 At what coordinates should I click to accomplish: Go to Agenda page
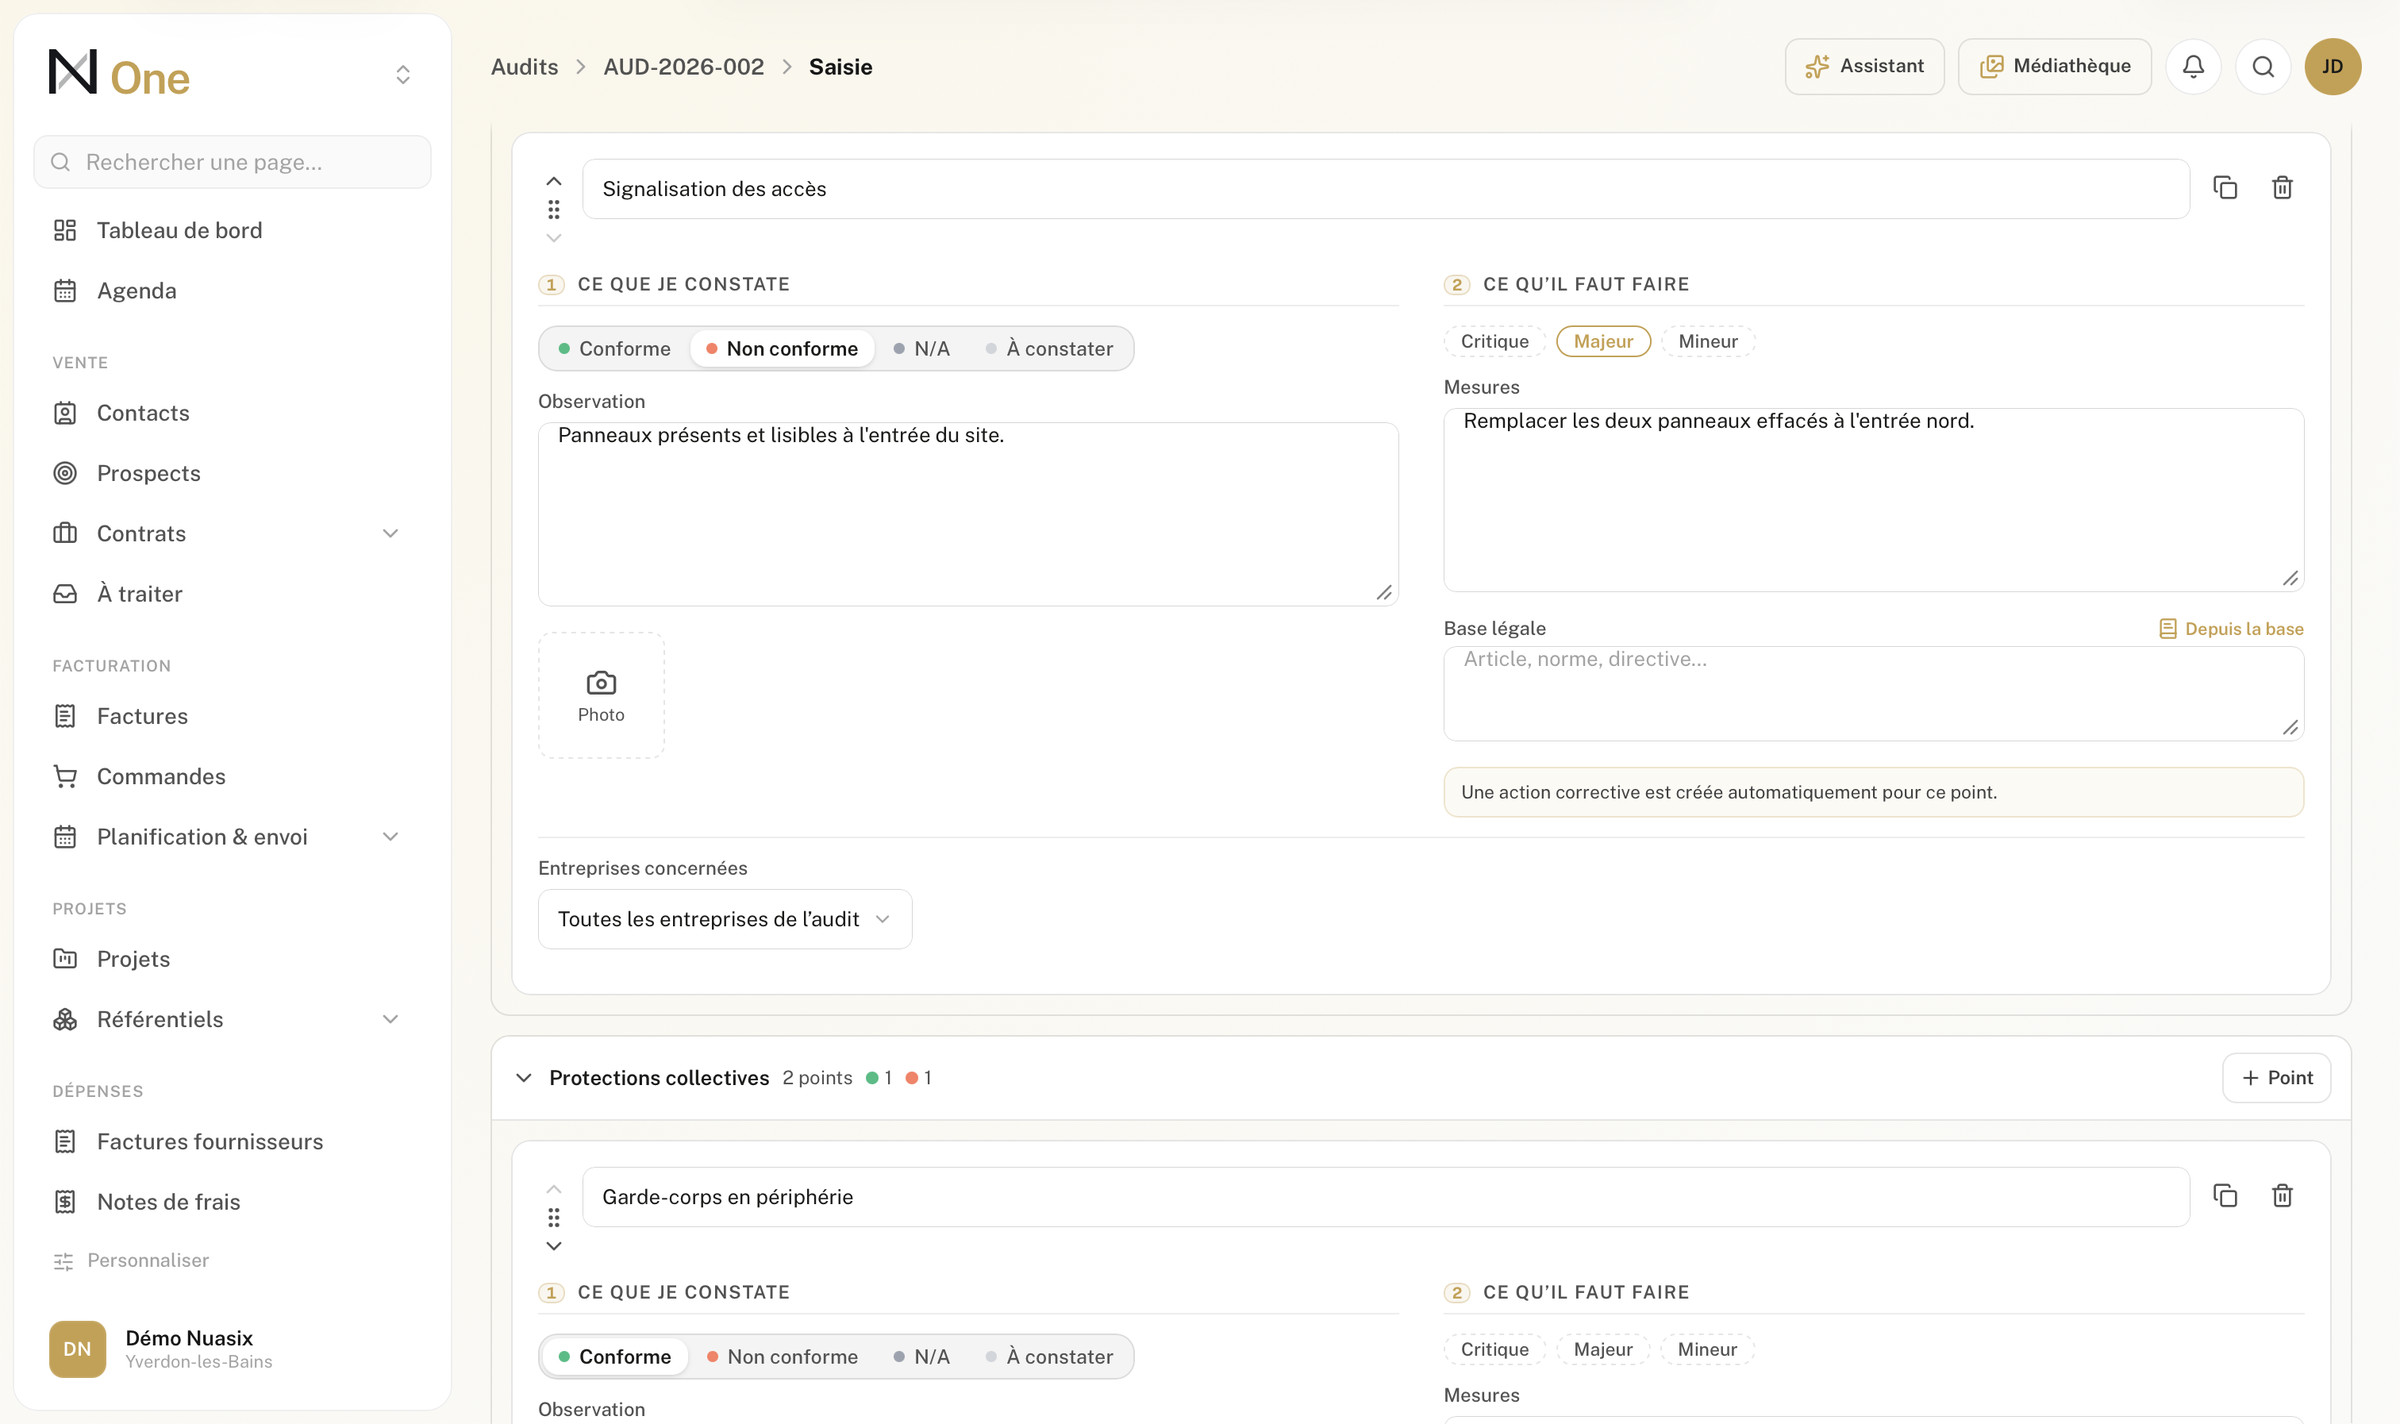point(232,291)
